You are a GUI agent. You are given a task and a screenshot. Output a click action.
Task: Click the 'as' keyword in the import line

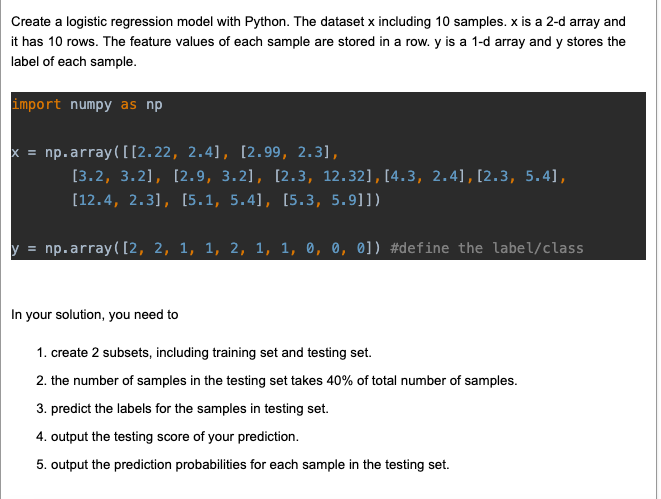coord(129,104)
